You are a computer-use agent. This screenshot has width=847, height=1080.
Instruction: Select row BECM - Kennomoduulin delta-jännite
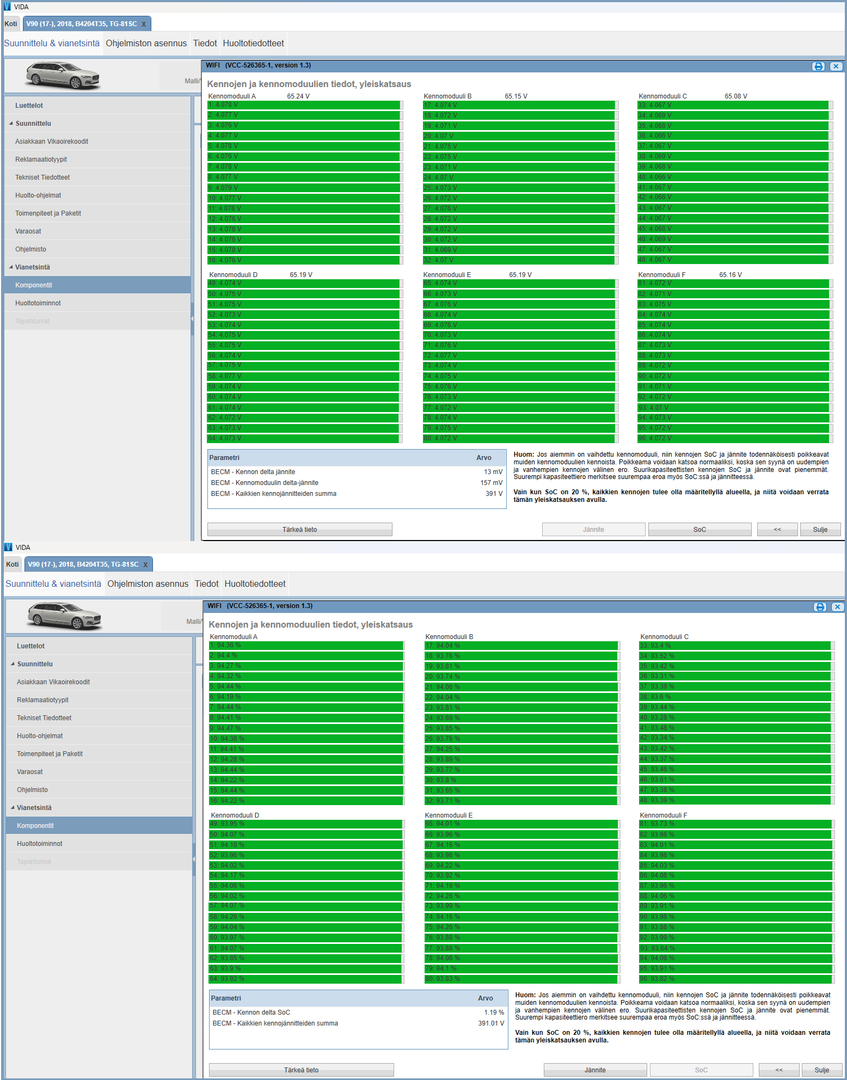pyautogui.click(x=357, y=483)
